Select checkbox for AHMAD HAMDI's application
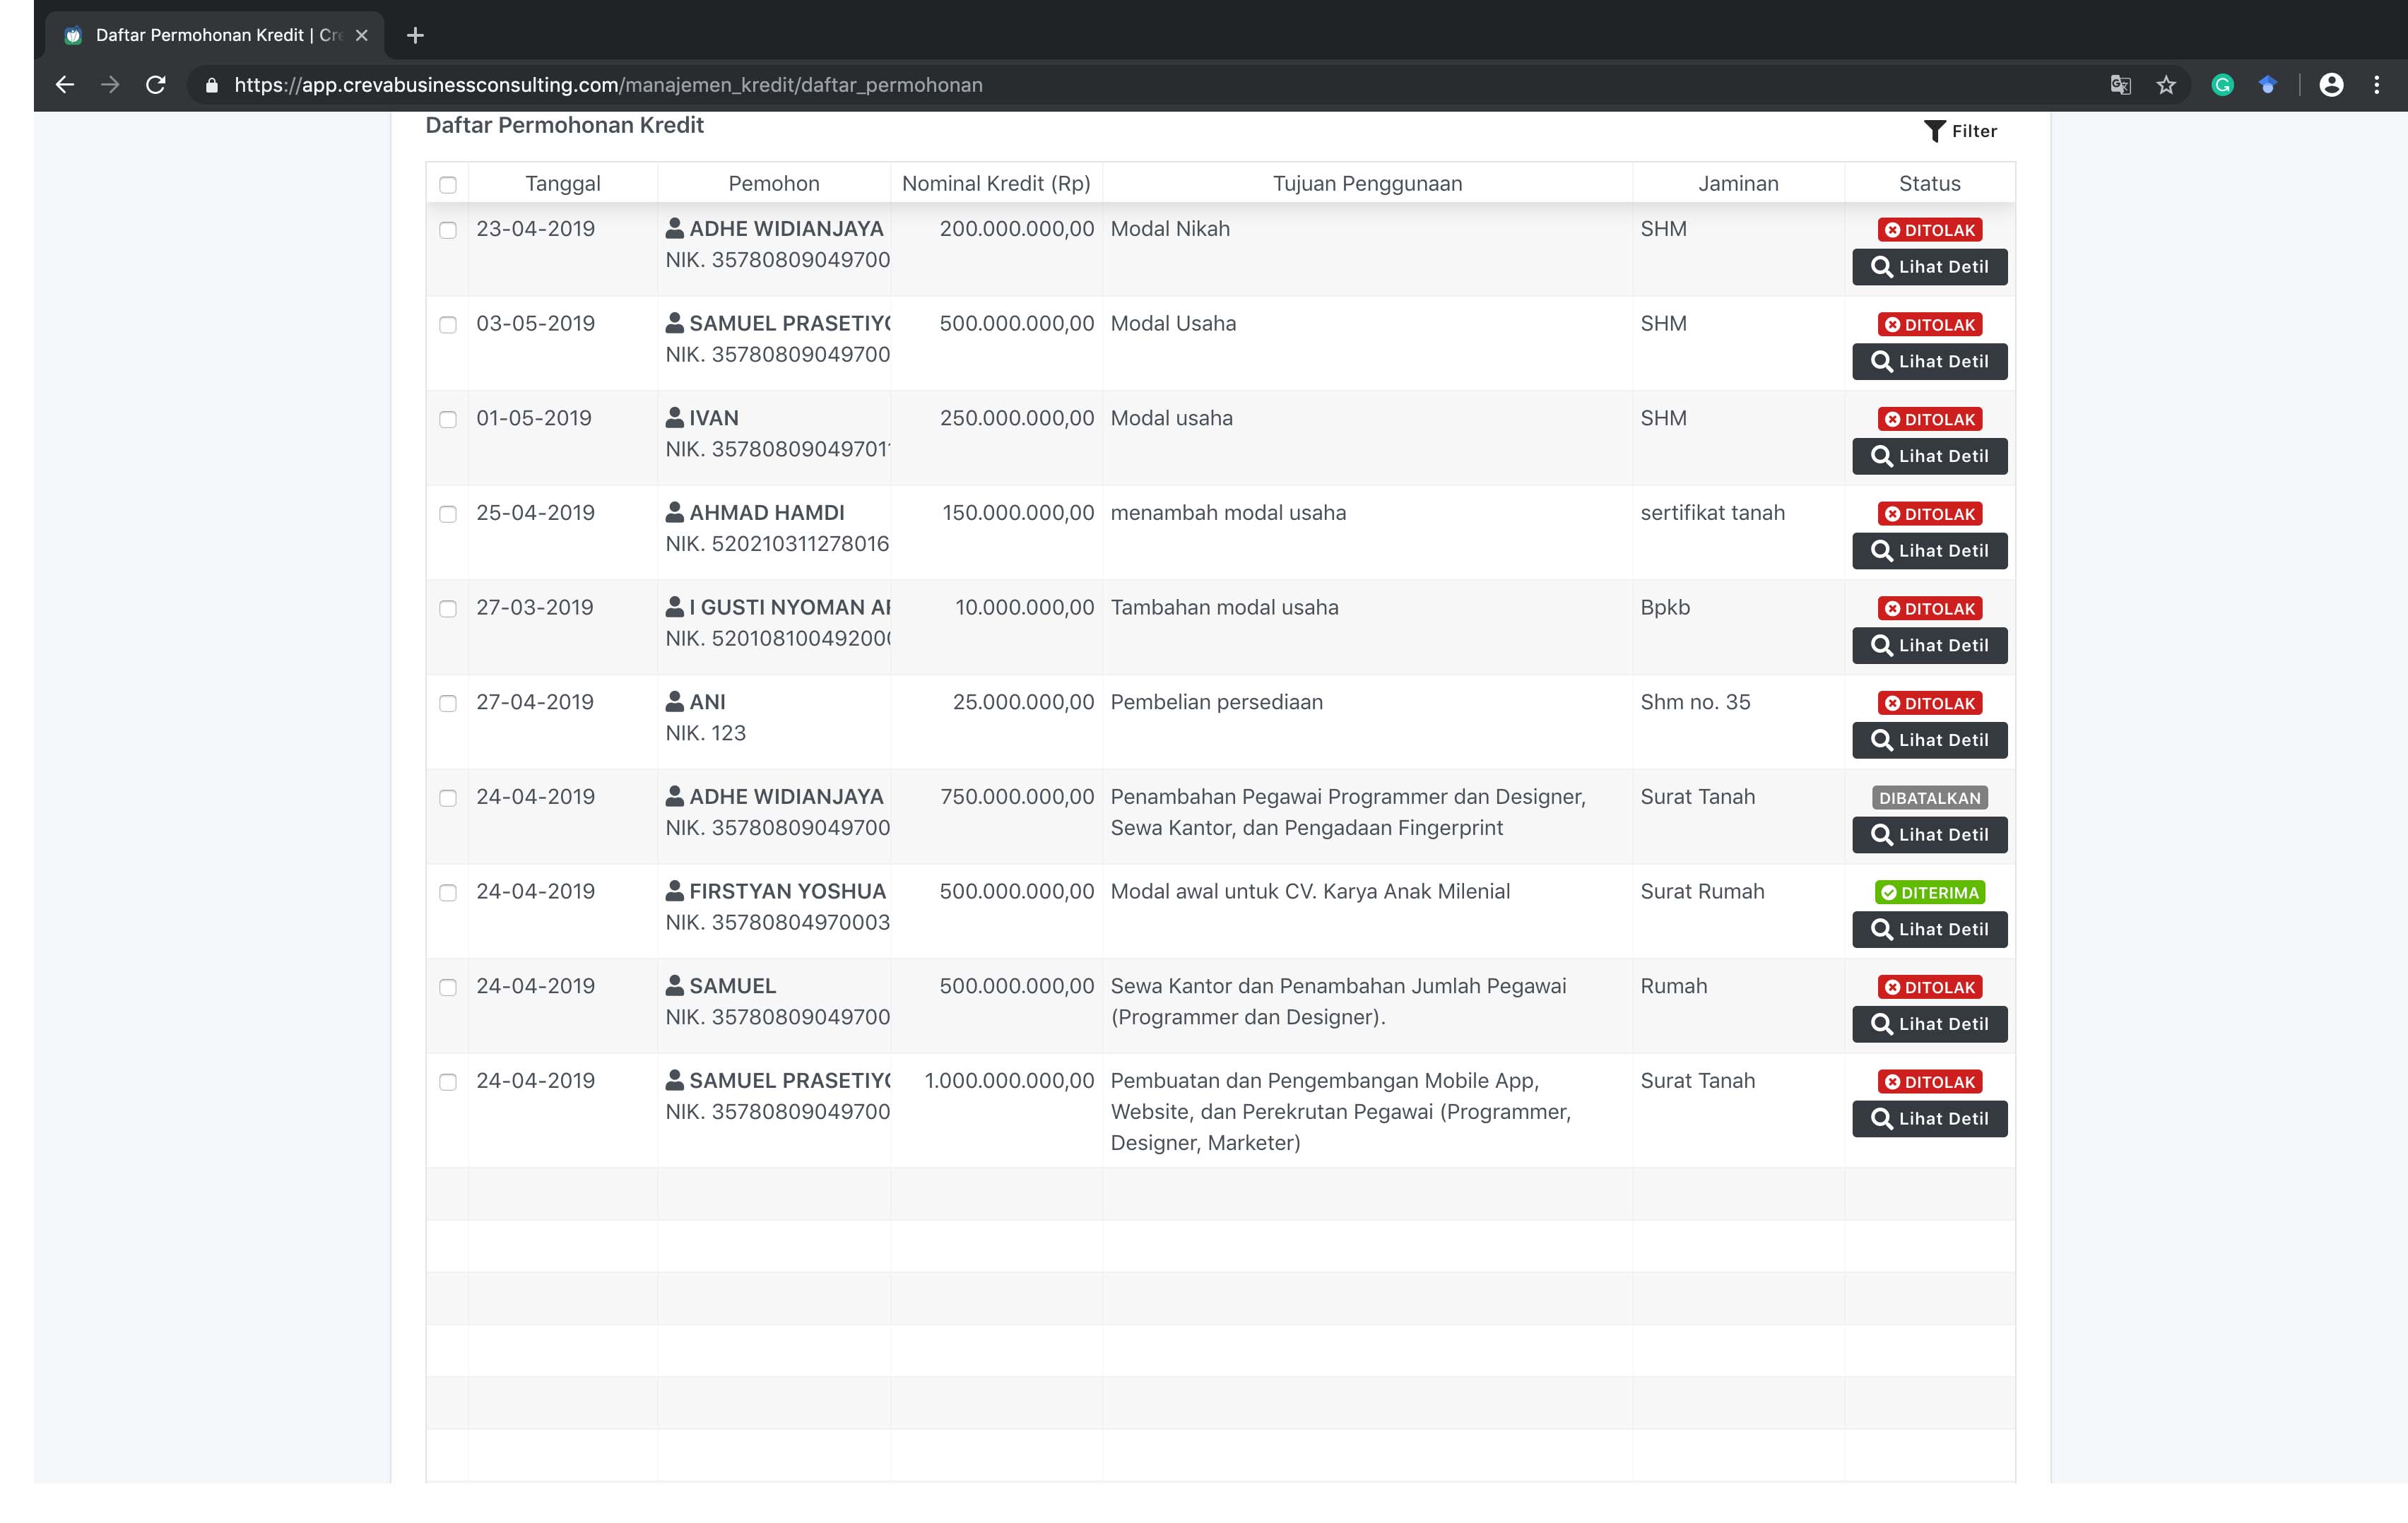Image resolution: width=2408 pixels, height=1523 pixels. click(x=448, y=514)
